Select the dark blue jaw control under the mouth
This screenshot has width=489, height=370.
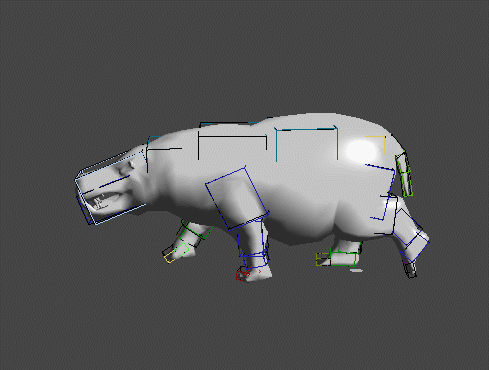pyautogui.click(x=84, y=209)
